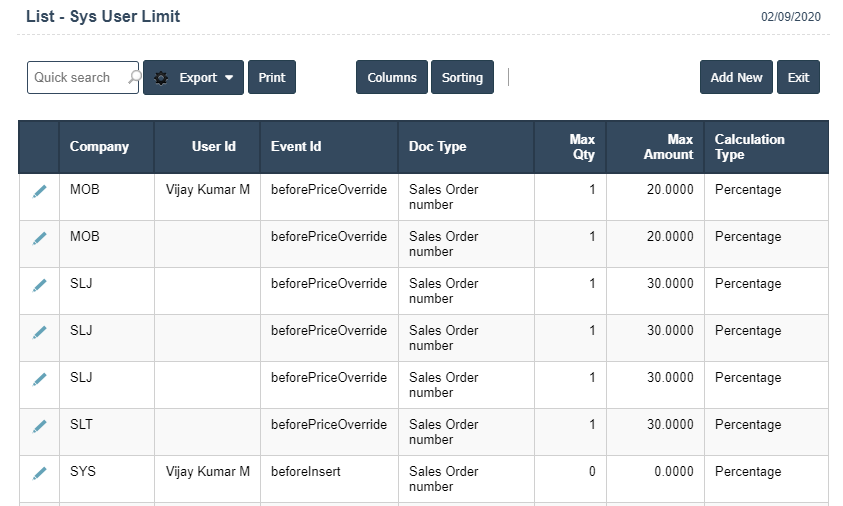Image resolution: width=843 pixels, height=506 pixels.
Task: Click Add New to create a record
Action: [x=736, y=78]
